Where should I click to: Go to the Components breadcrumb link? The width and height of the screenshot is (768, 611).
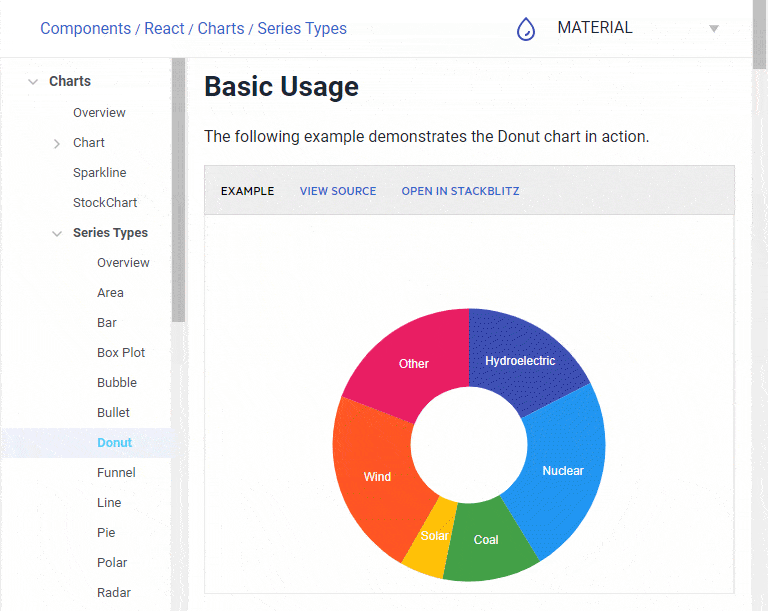[x=85, y=28]
